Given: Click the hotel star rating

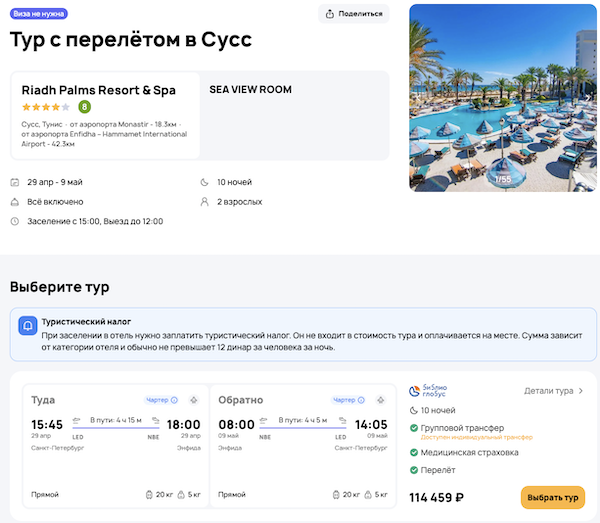Looking at the screenshot, I should 46,106.
